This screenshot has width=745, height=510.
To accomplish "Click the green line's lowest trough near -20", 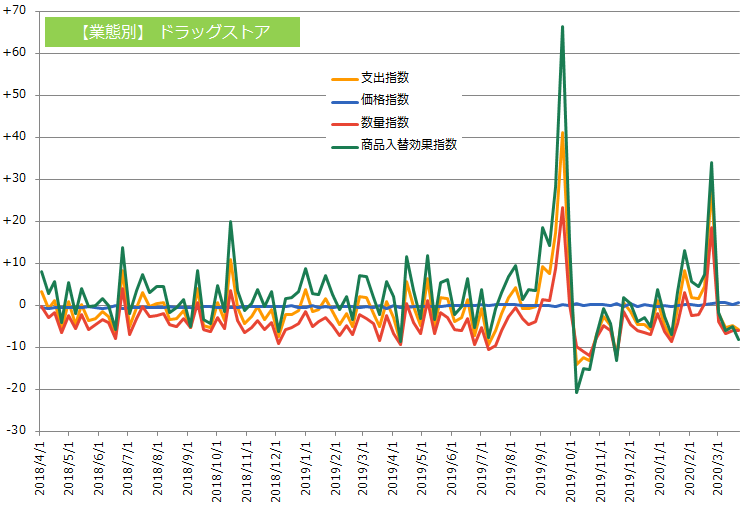I will [x=577, y=392].
